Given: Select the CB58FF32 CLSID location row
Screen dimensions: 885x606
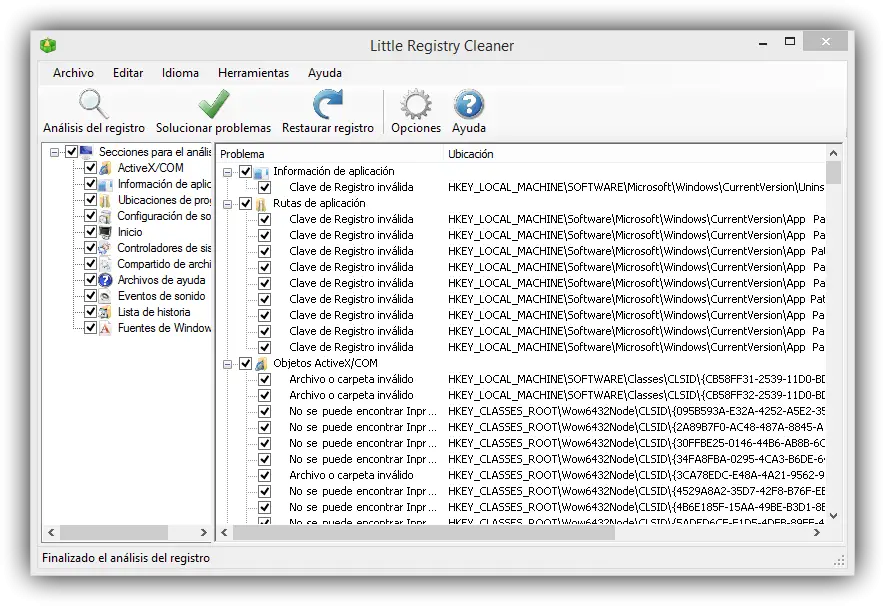Looking at the screenshot, I should (x=636, y=396).
